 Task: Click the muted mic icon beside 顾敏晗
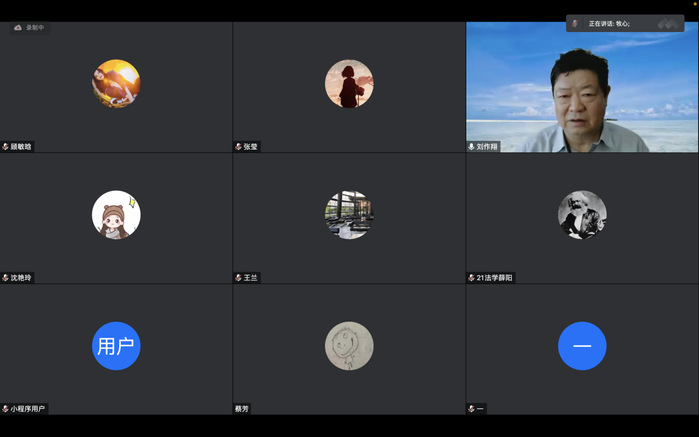(6, 146)
